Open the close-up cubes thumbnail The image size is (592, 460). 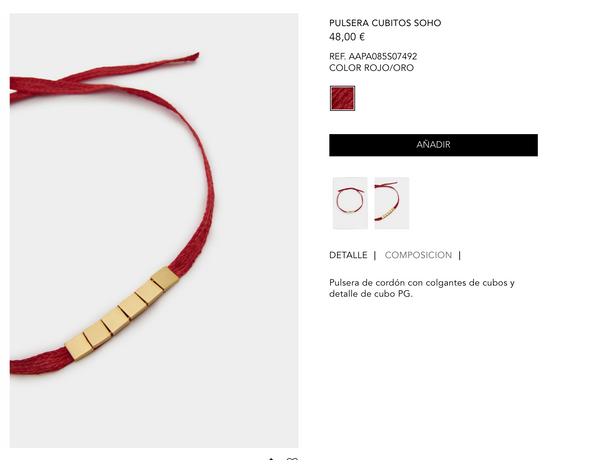[392, 203]
